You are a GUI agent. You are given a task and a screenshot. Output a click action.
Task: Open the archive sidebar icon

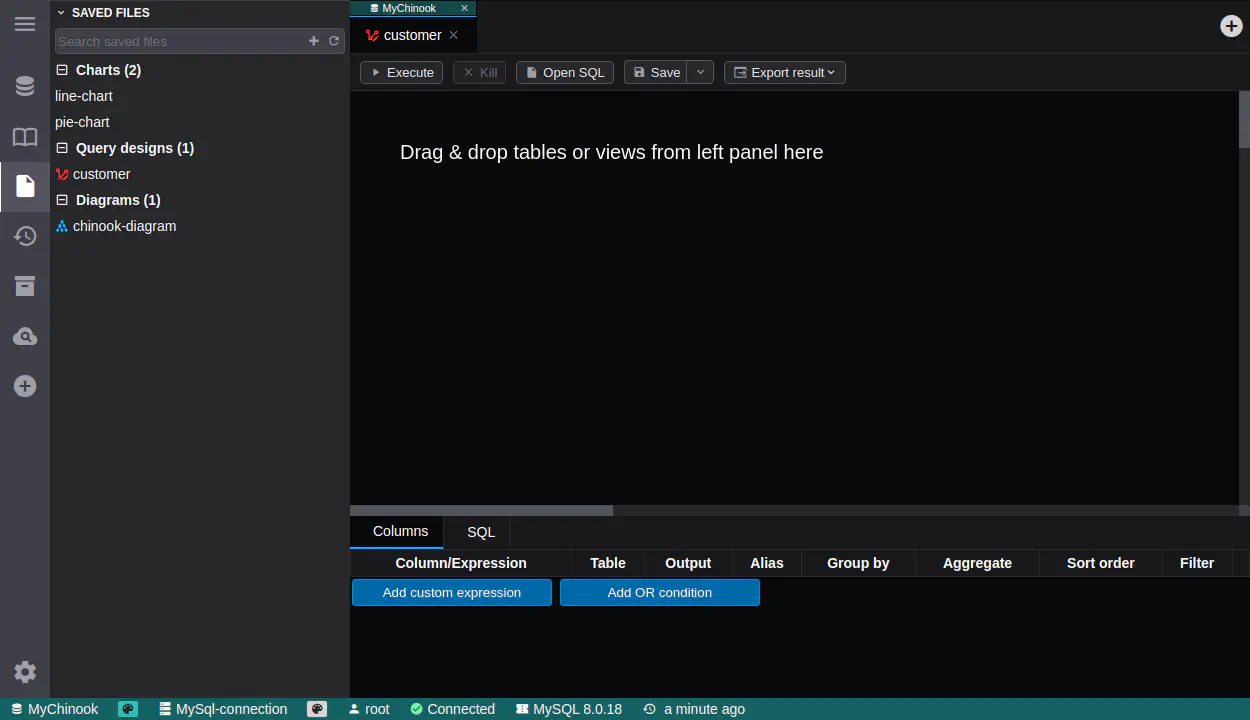pos(25,286)
